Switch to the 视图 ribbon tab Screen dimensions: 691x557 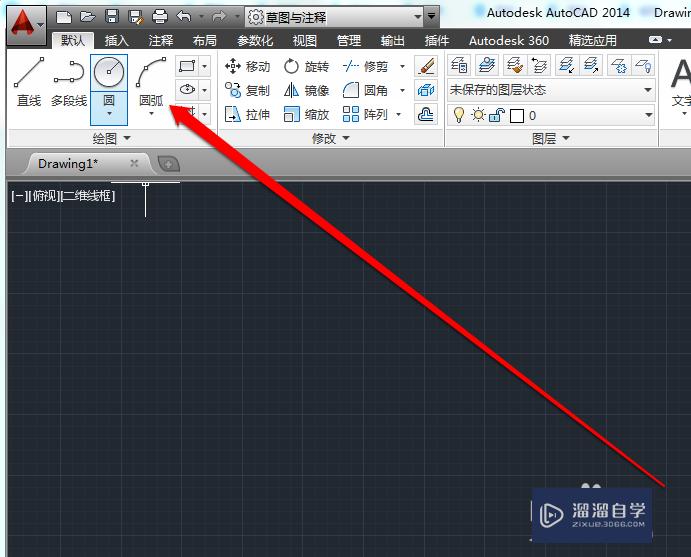[305, 41]
